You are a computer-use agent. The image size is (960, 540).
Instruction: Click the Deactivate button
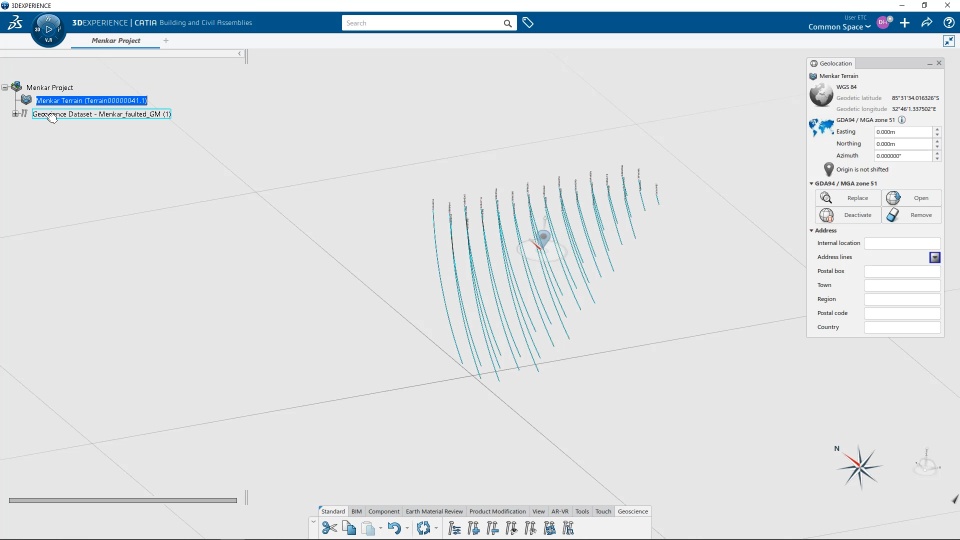[848, 215]
